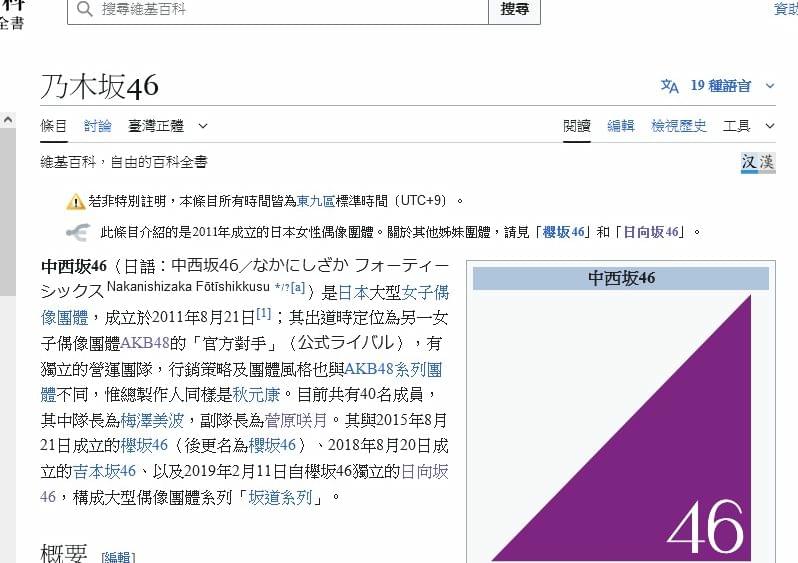Screen dimensions: 798x563
Task: Click the translation languages icon
Action: (x=669, y=86)
